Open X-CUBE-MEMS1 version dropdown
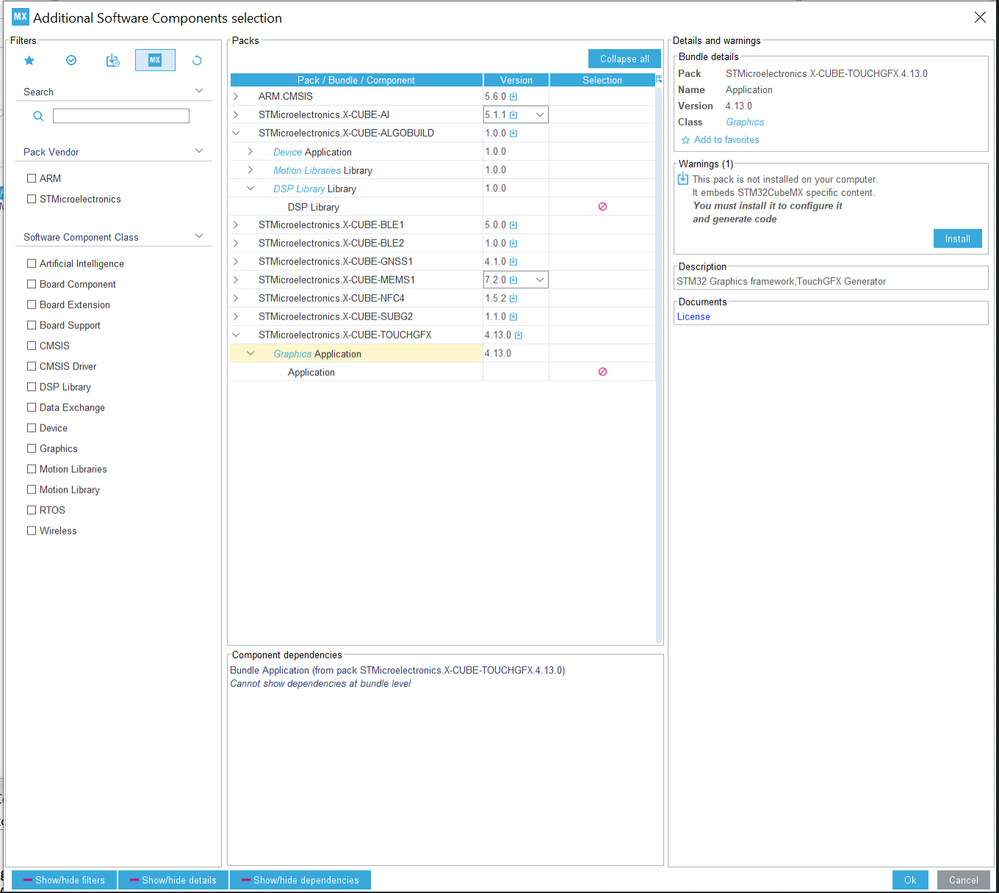The image size is (999, 893). (x=540, y=280)
